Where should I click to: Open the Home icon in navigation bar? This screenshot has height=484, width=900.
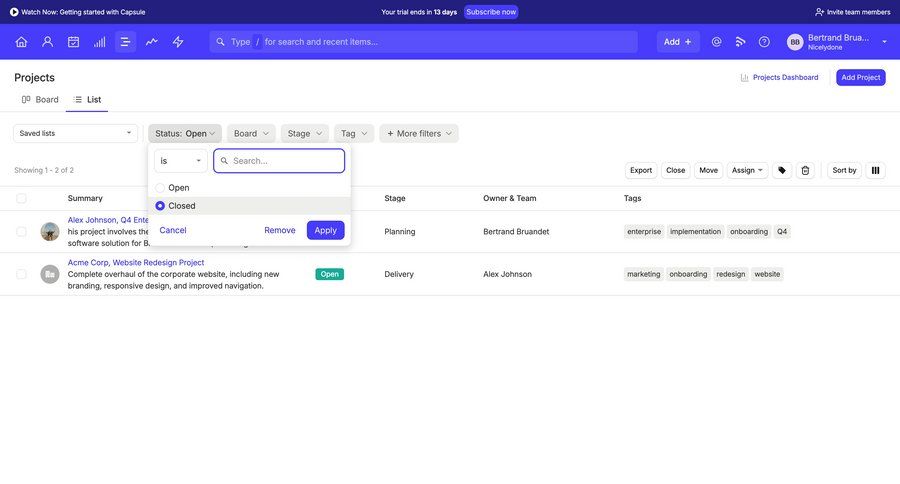pyautogui.click(x=21, y=42)
